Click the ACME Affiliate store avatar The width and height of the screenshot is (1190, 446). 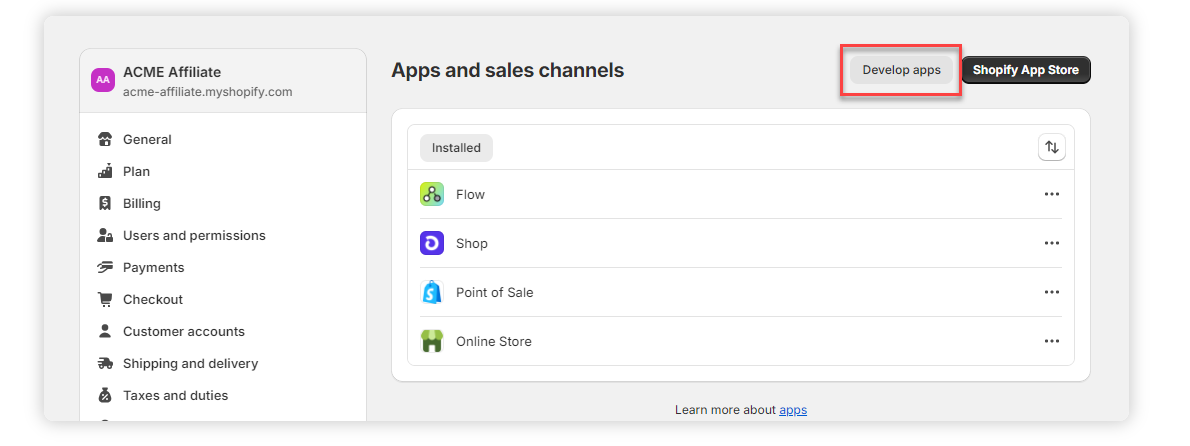[x=103, y=81]
